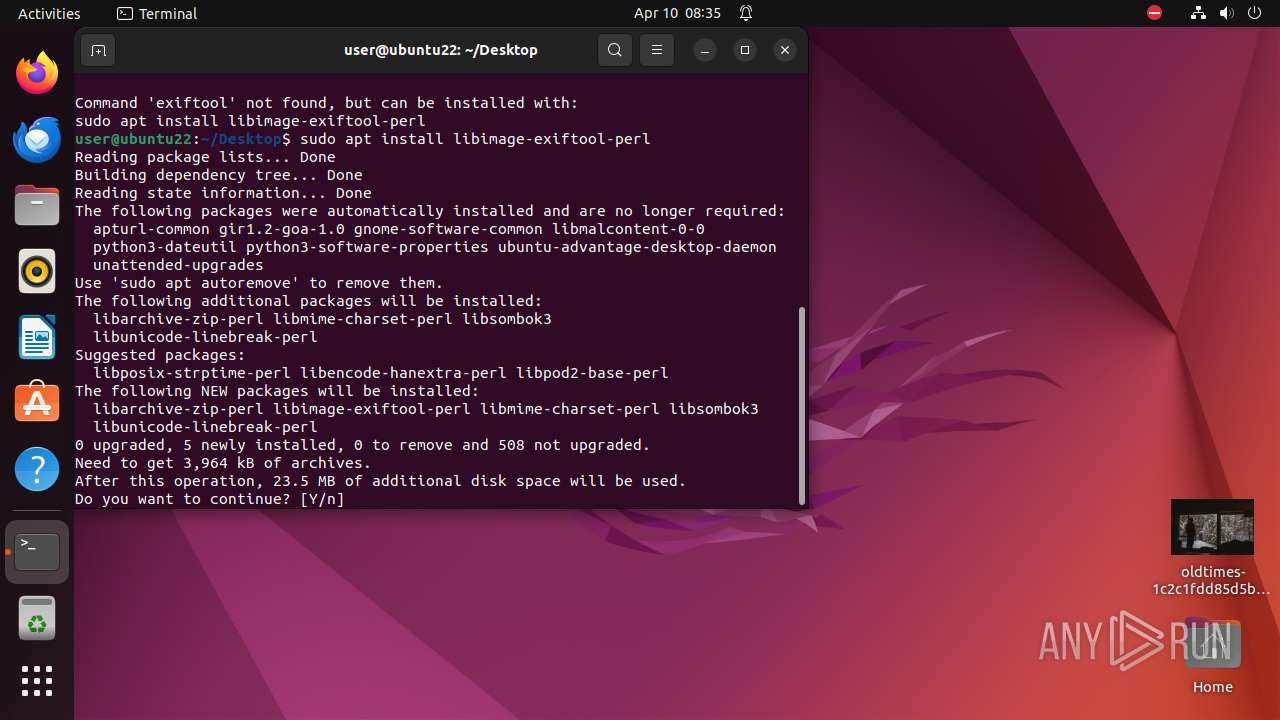Click the 'Do you want to continue? [Y/n]' prompt
Screen dimensions: 1280x720
click(209, 499)
